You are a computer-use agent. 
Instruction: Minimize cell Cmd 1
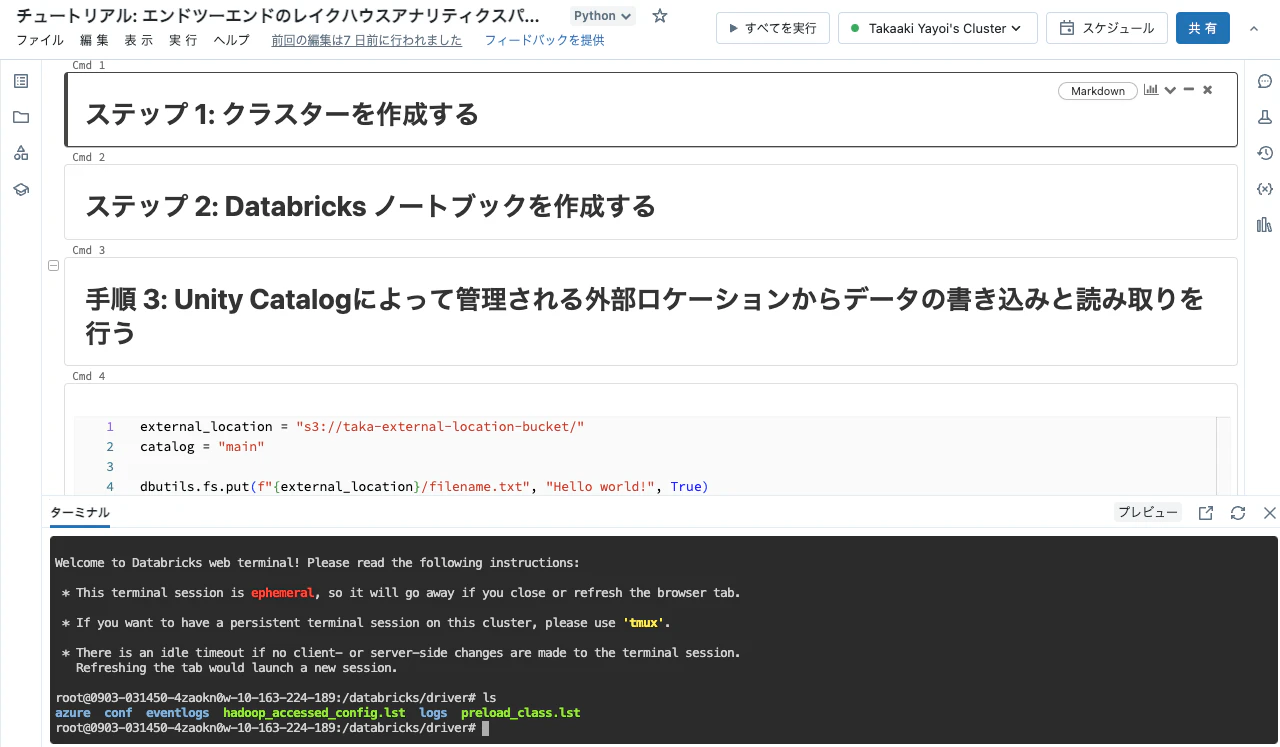coord(1188,90)
